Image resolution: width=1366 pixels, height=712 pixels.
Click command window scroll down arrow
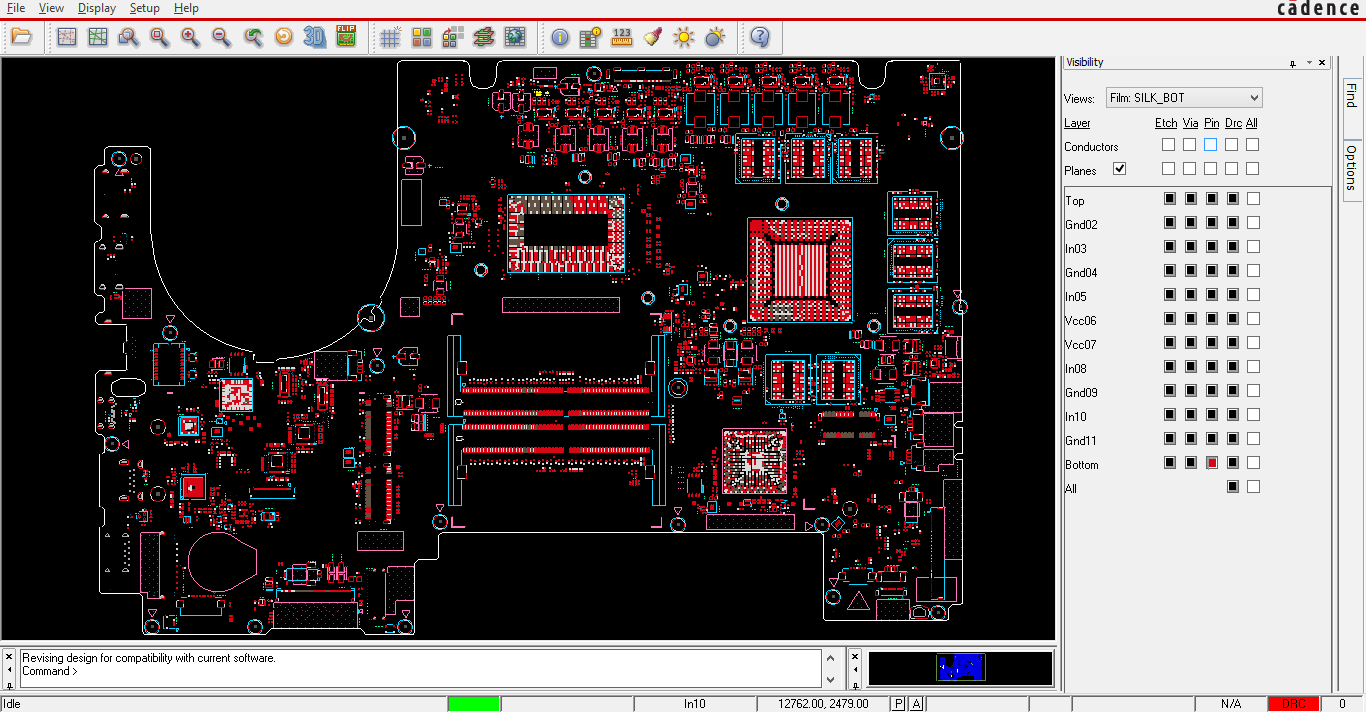pyautogui.click(x=830, y=682)
